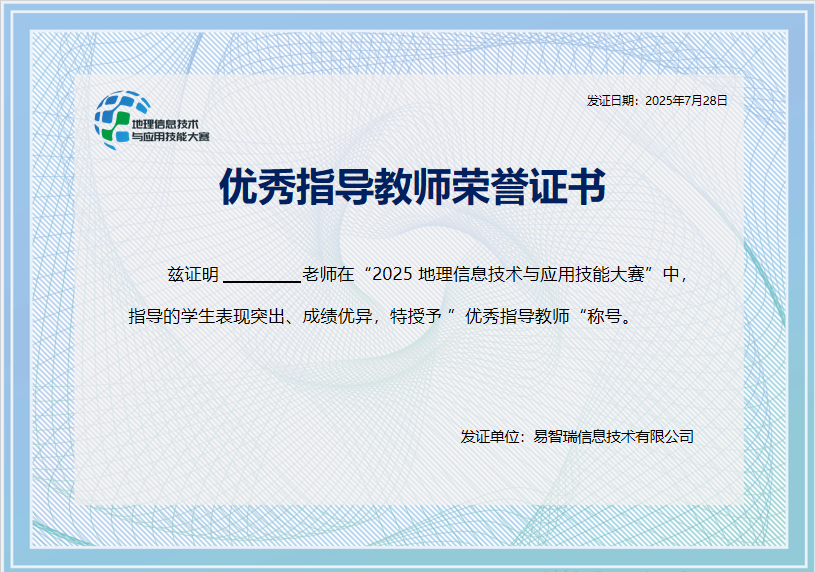Click the logo text 与应用技能大赛
The height and width of the screenshot is (572, 815).
171,136
